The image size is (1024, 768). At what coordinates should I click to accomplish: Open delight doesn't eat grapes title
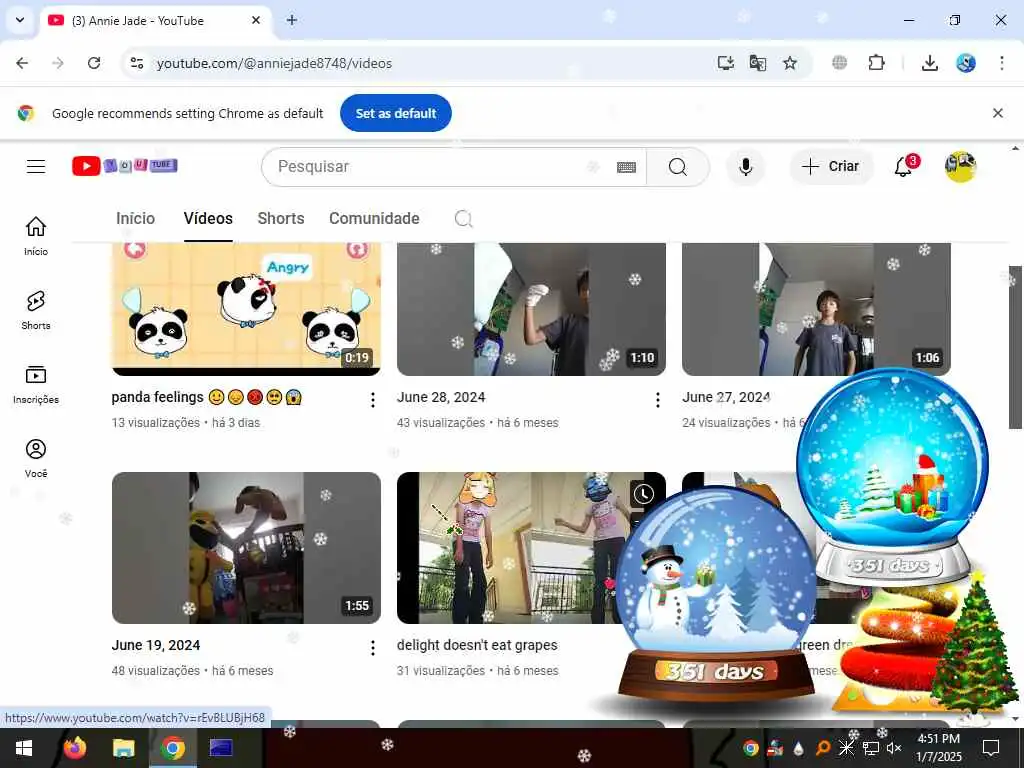point(477,645)
